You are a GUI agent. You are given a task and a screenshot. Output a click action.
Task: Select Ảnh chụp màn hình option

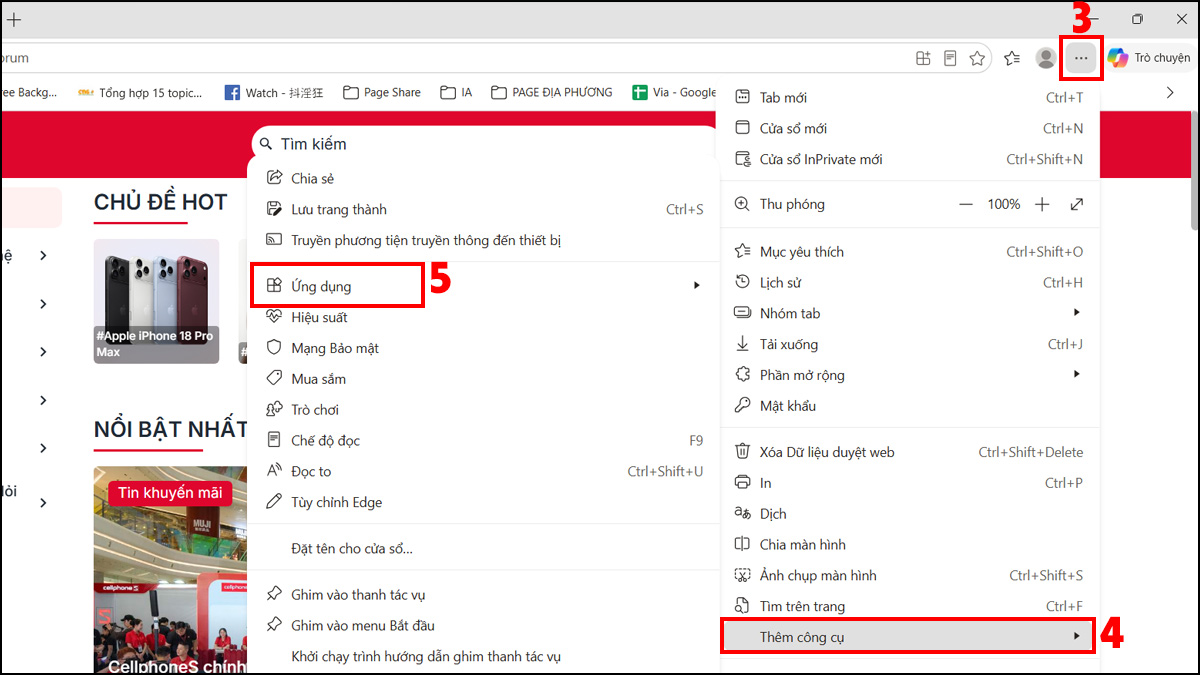click(909, 575)
